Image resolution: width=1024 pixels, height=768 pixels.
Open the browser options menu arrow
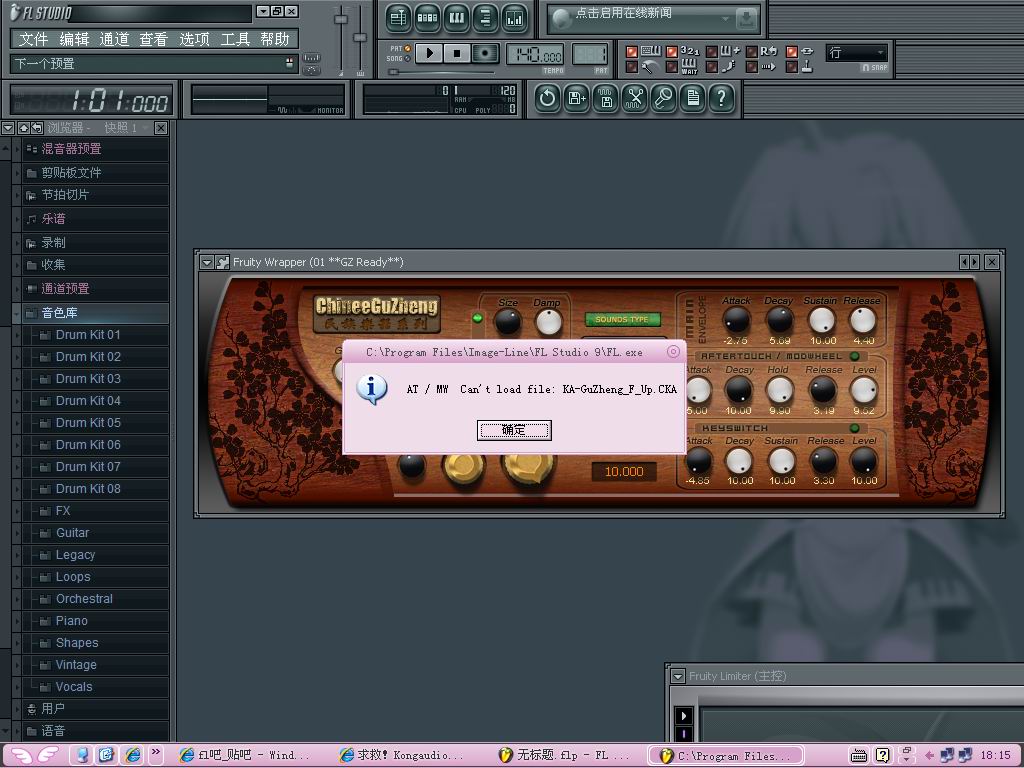coord(8,128)
